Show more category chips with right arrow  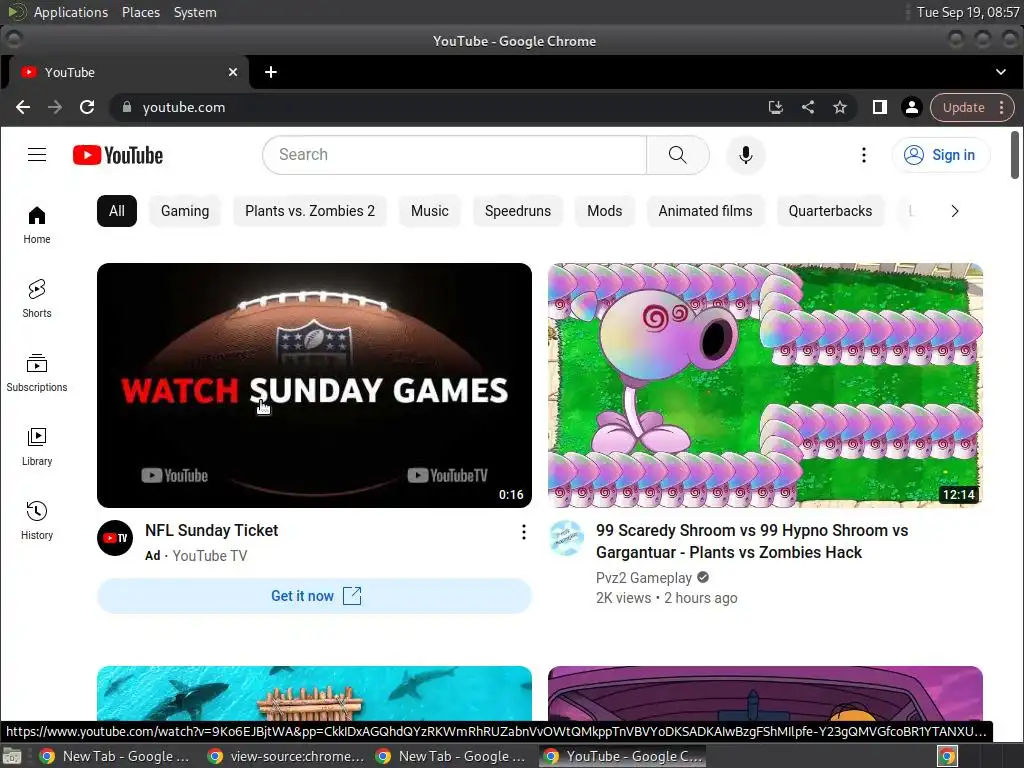click(955, 211)
